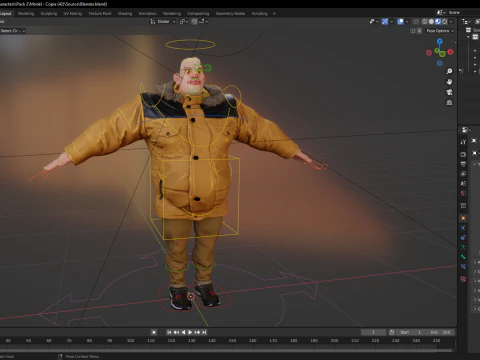This screenshot has height=360, width=480.
Task: Open the pivot point dropdown
Action: click(x=184, y=22)
